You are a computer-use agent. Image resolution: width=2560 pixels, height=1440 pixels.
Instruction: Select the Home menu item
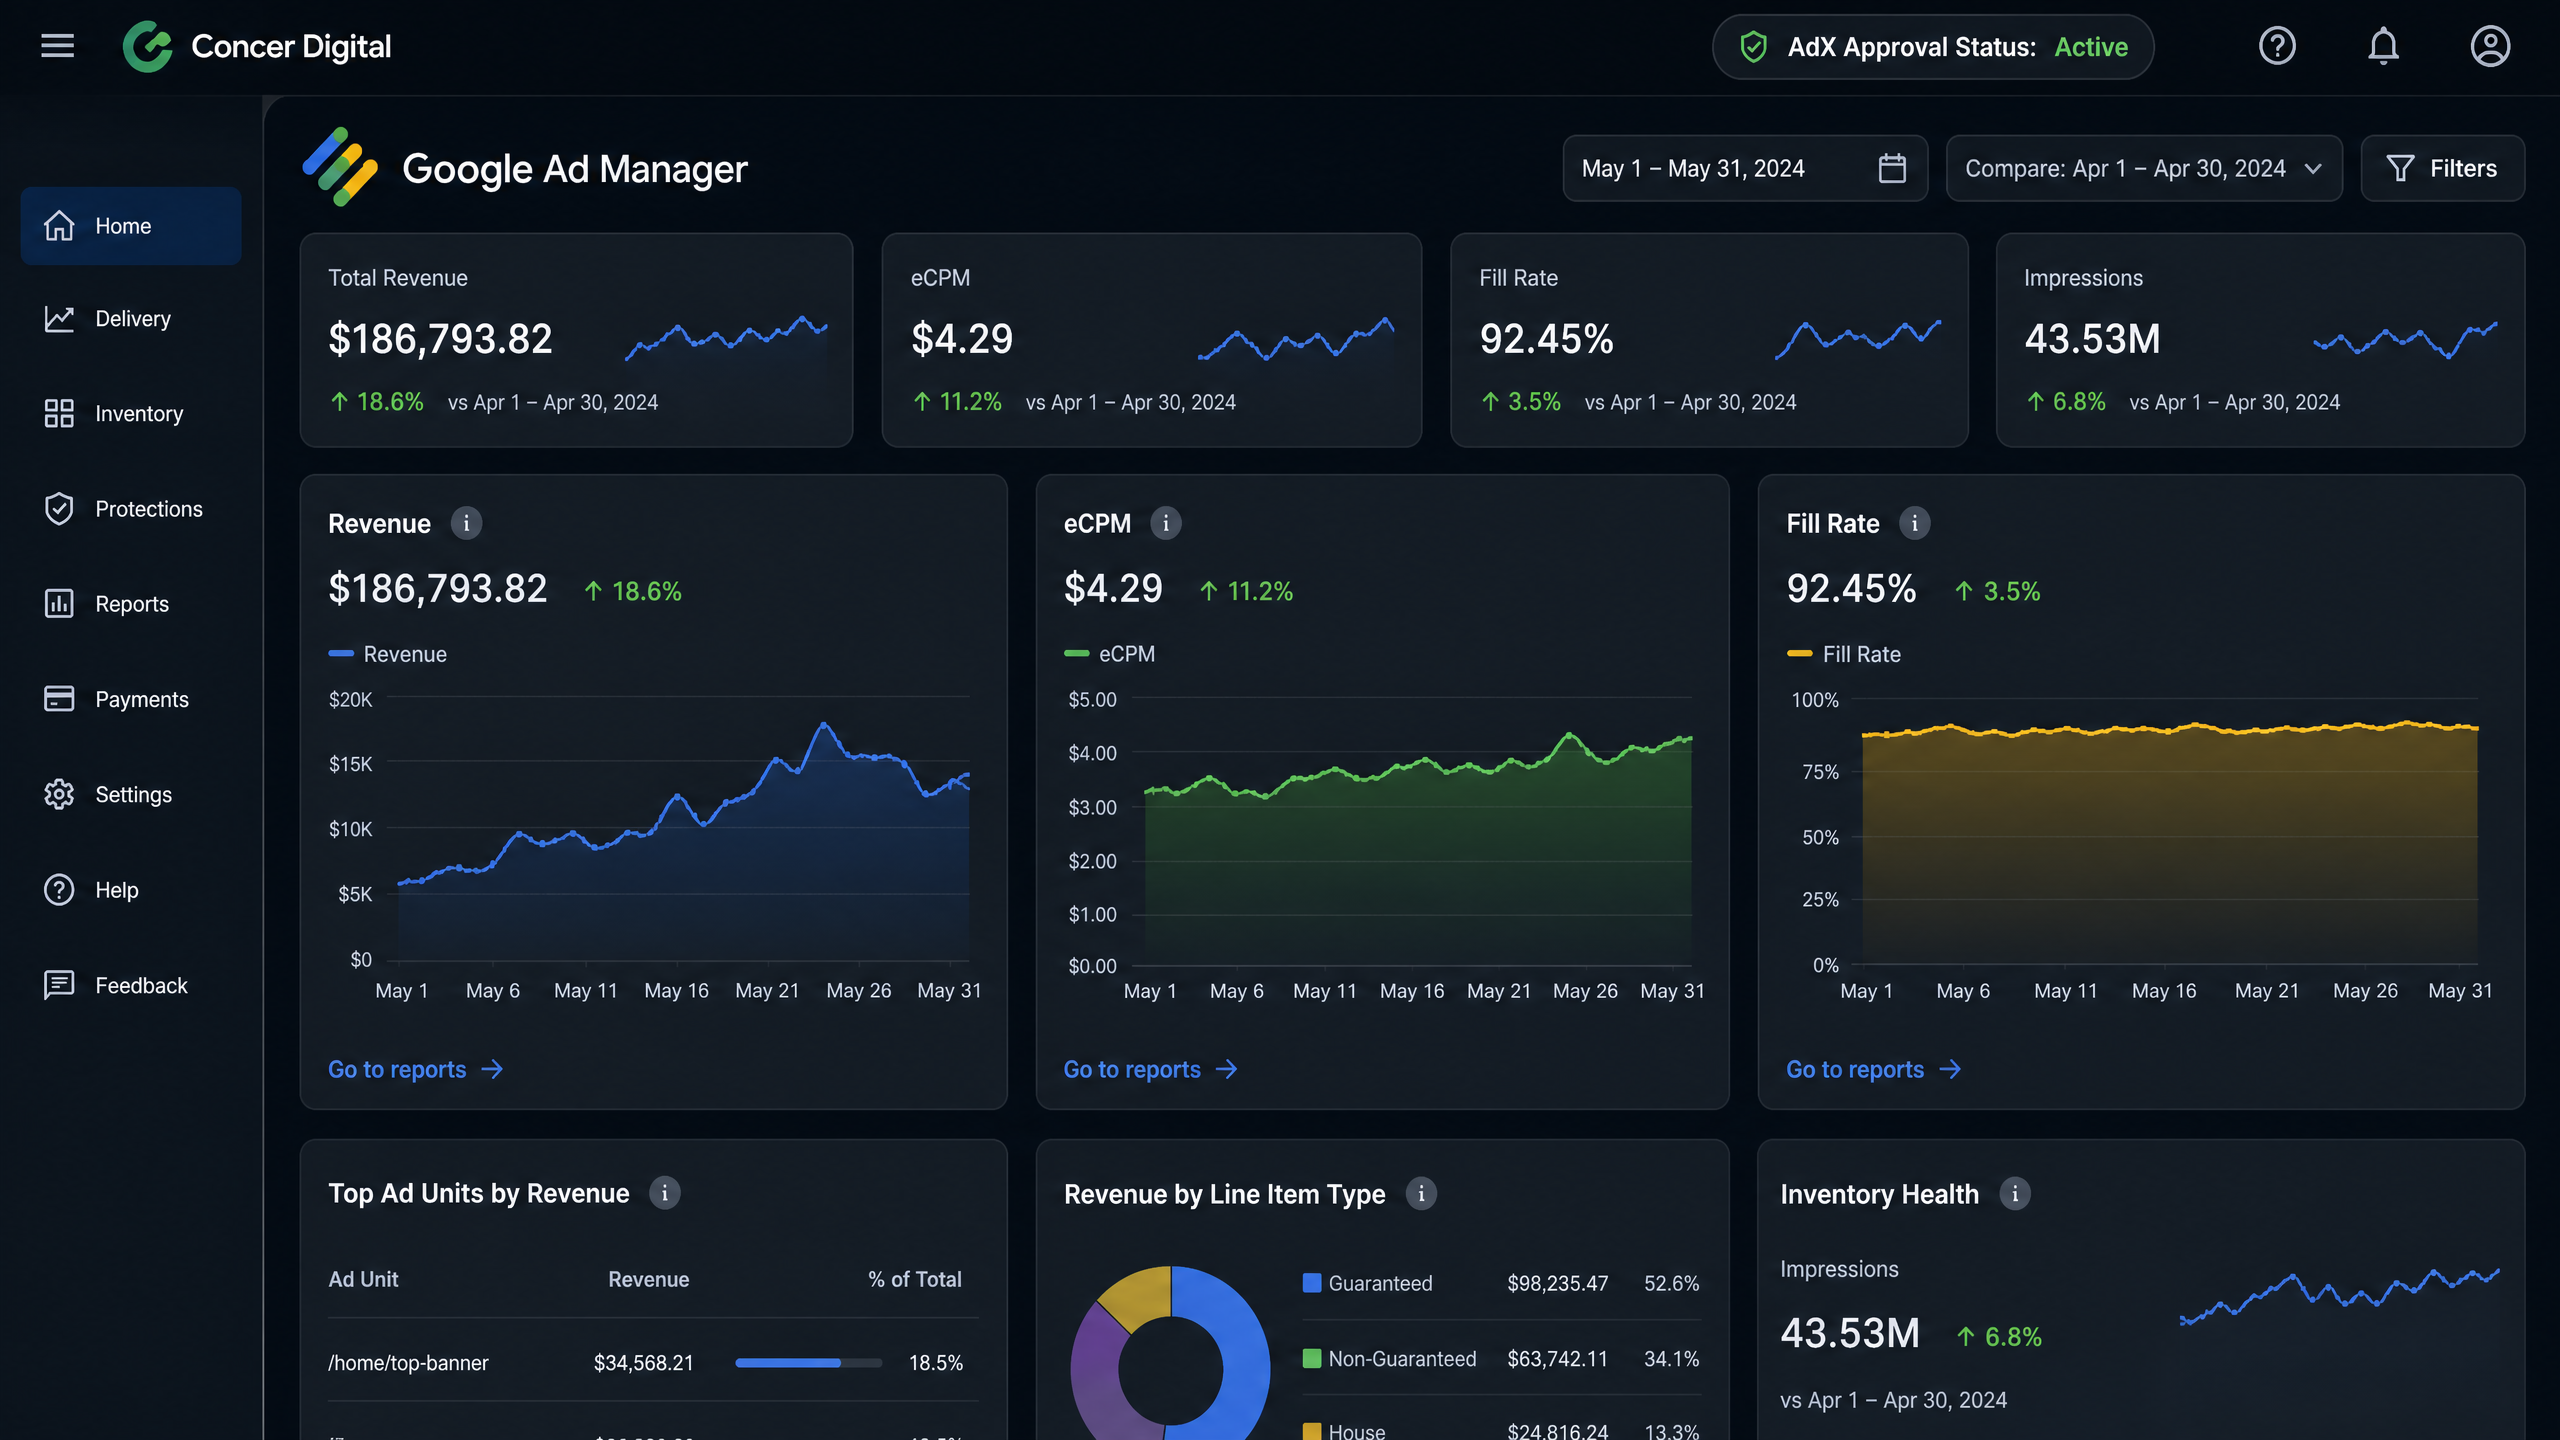click(x=131, y=226)
